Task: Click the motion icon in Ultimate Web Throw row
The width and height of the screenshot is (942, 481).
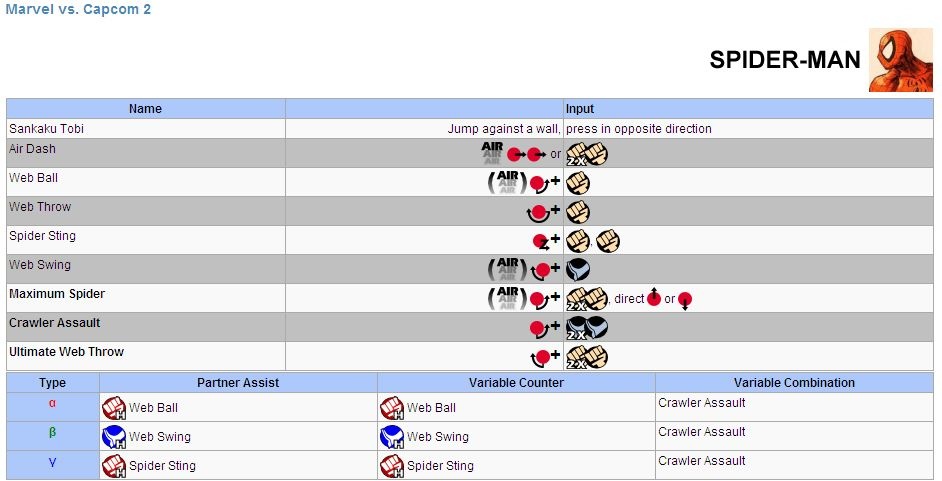Action: click(x=540, y=358)
